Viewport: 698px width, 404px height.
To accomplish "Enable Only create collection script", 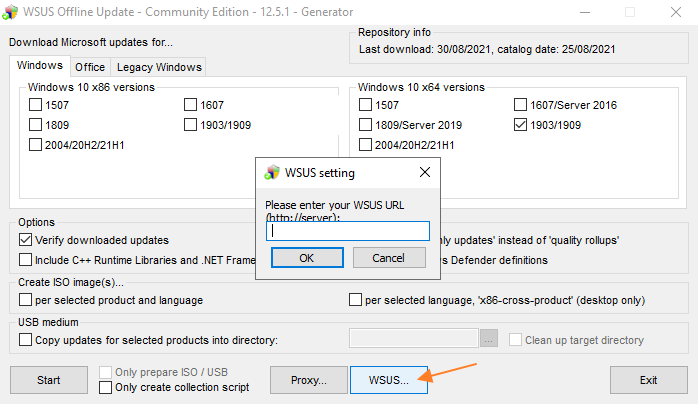I will click(106, 387).
